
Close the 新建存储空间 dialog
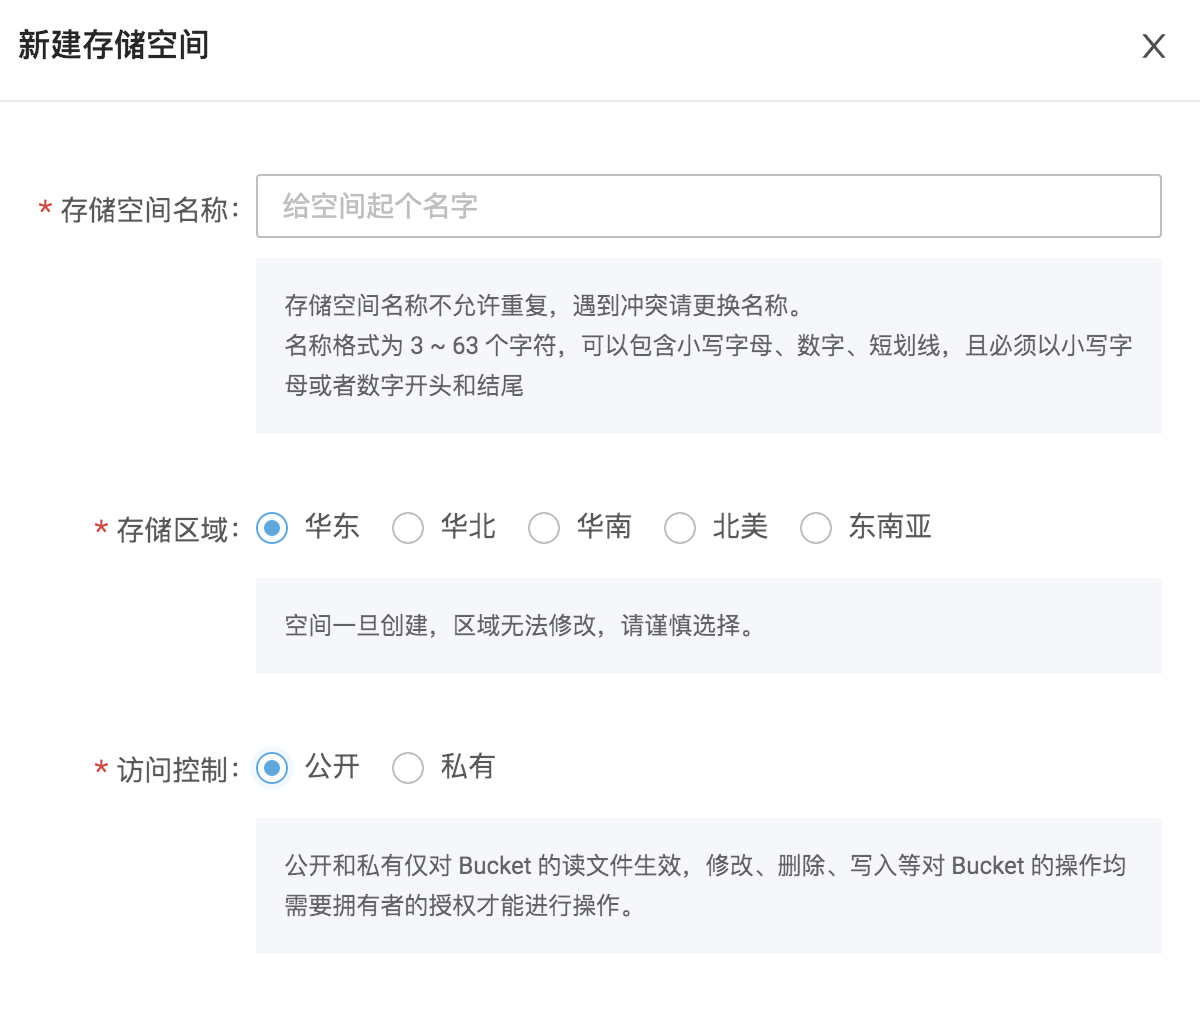click(1154, 46)
